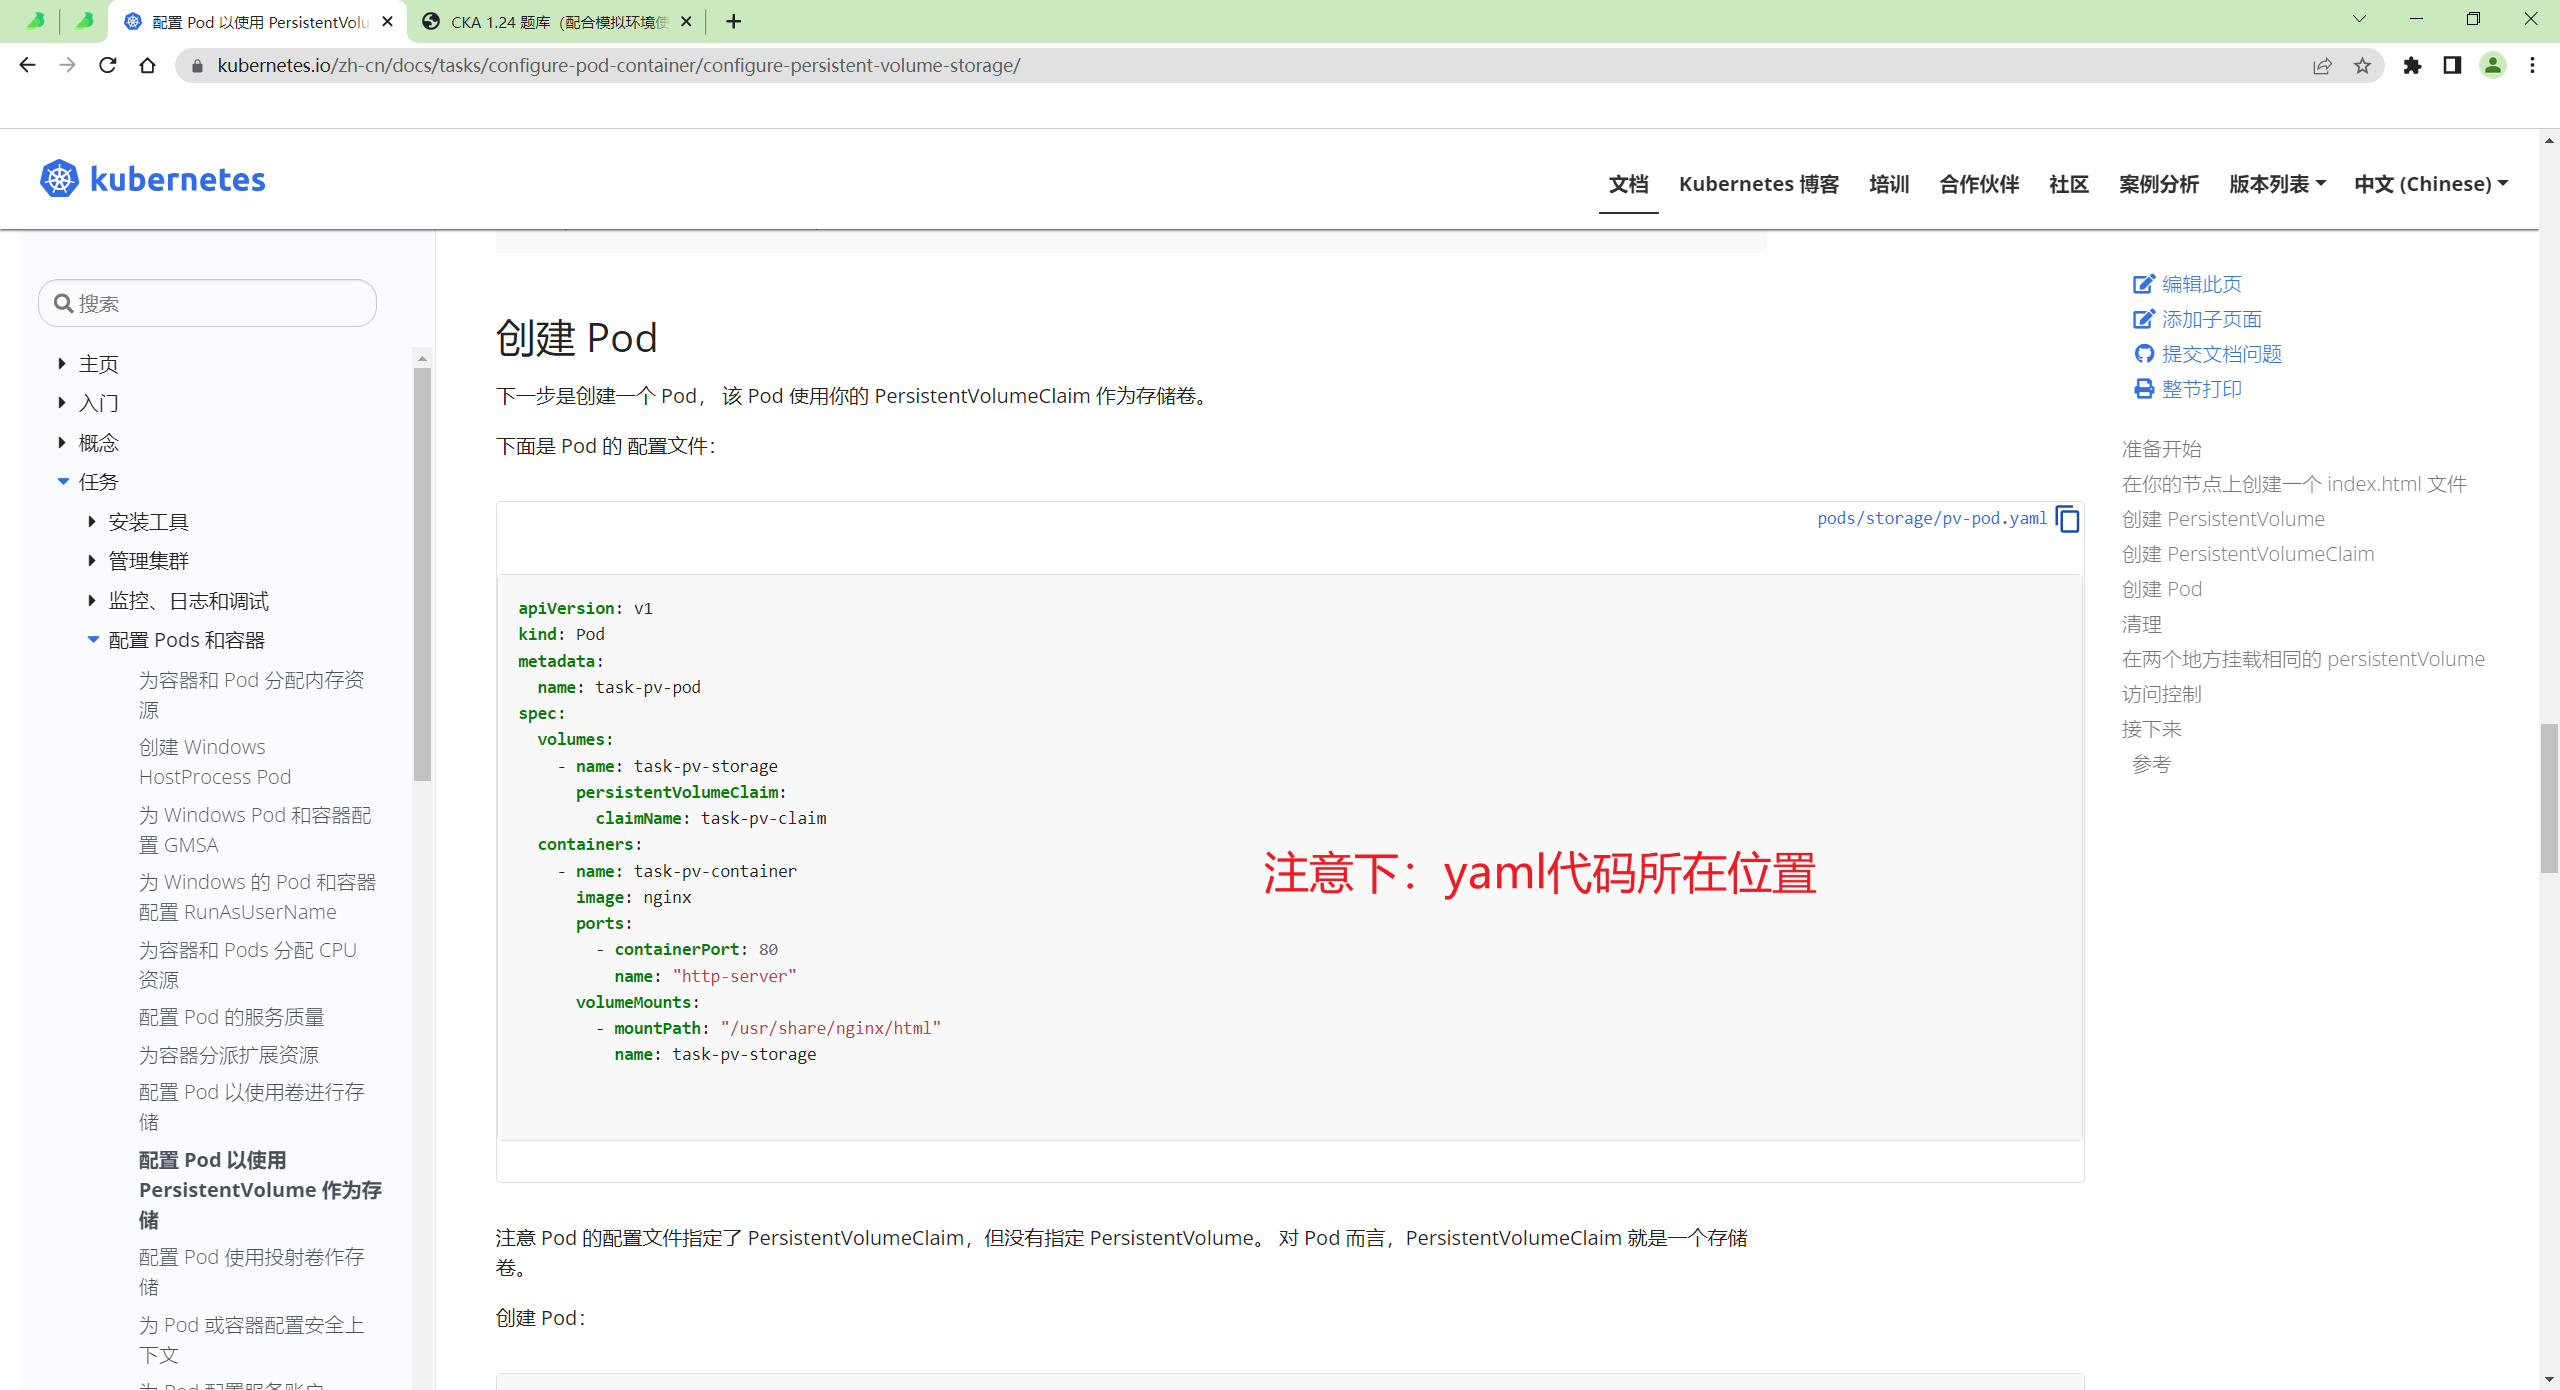
Task: Open the 文档 nav item
Action: tap(1628, 184)
